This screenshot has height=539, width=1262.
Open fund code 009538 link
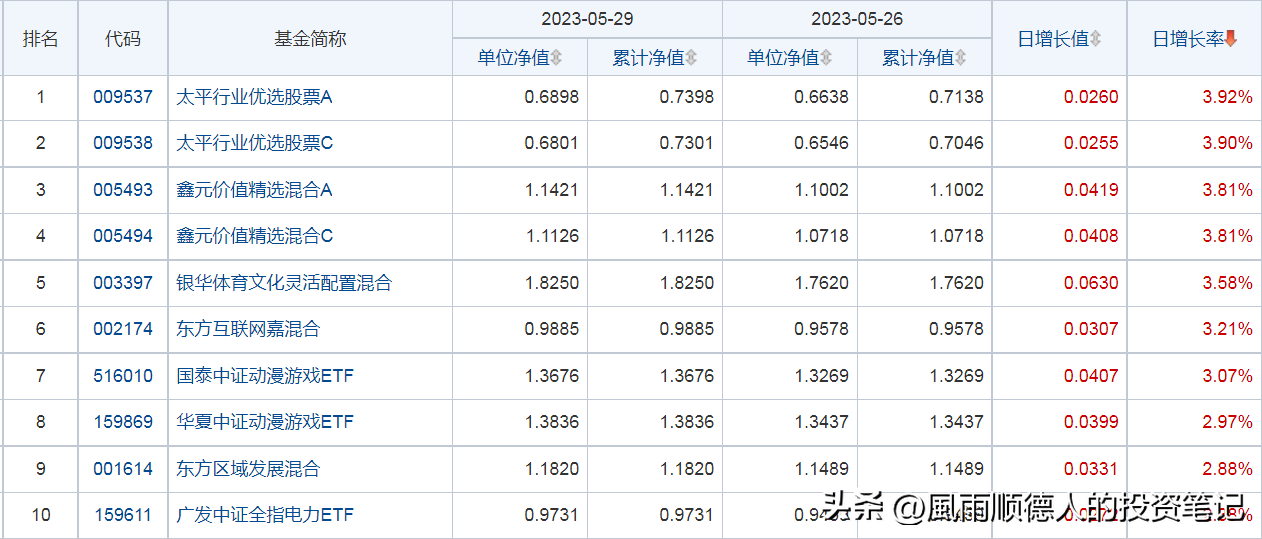(123, 143)
